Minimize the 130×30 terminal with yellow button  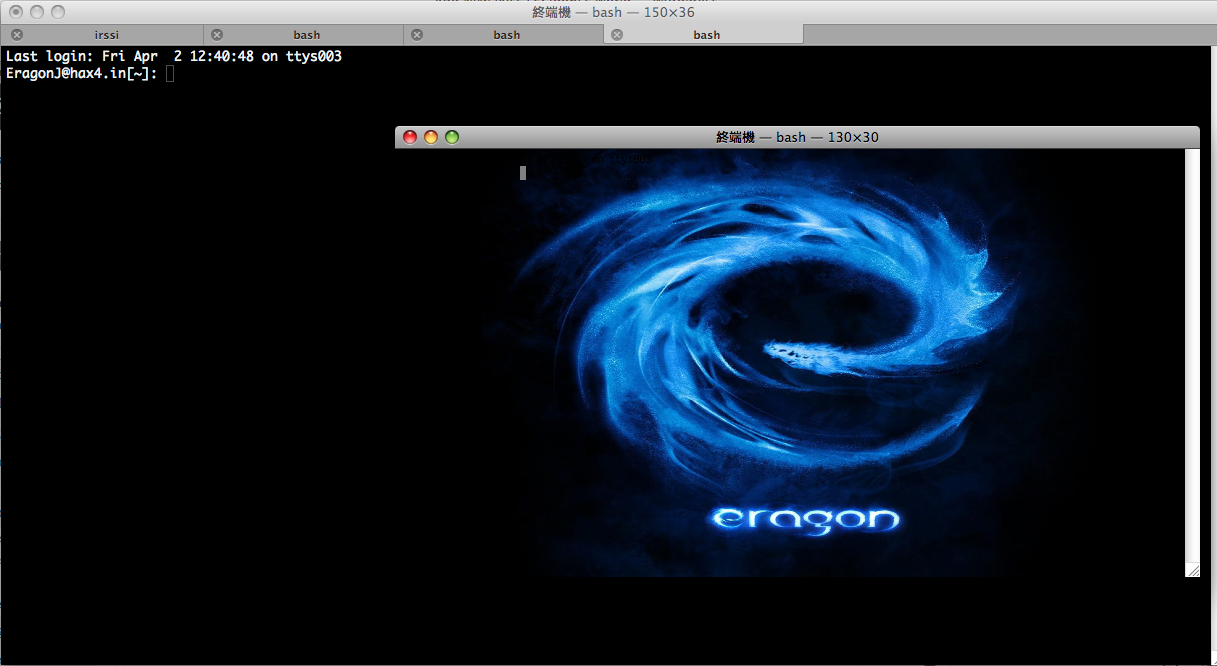click(431, 137)
